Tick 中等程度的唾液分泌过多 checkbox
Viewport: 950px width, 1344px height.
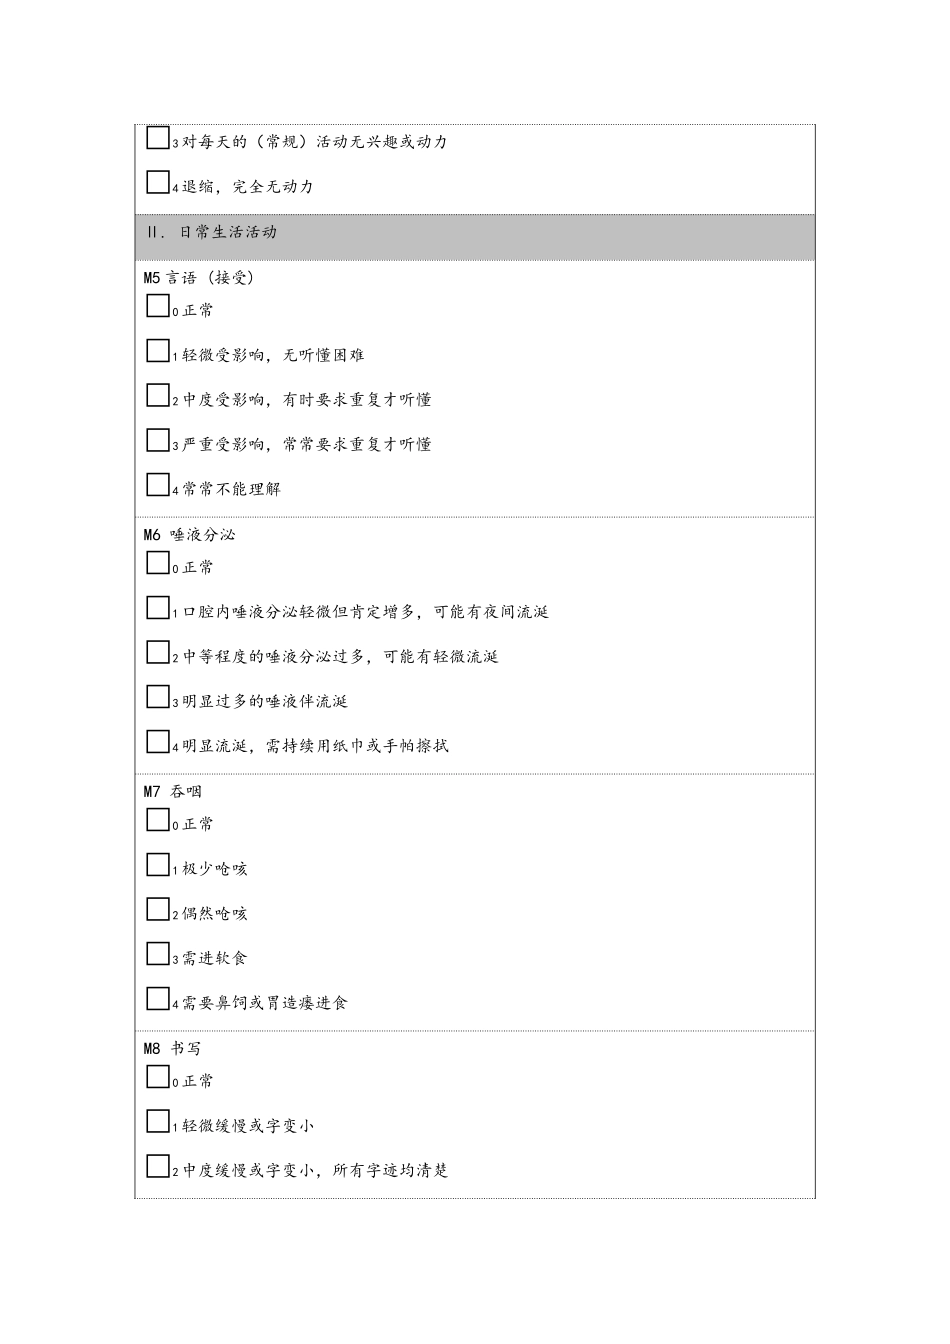[x=157, y=653]
